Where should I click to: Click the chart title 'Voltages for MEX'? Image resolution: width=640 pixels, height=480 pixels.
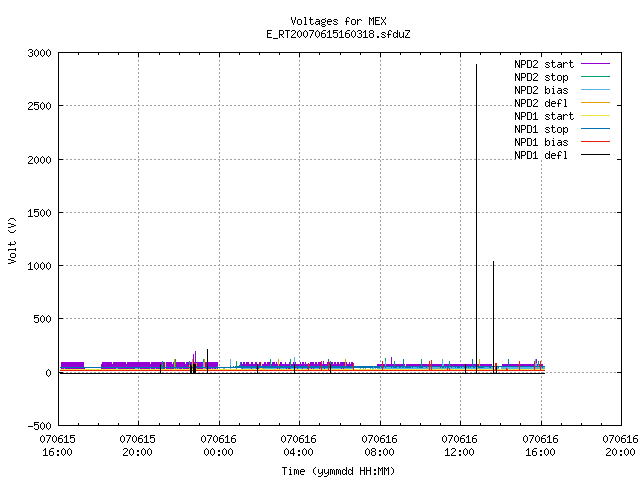(x=338, y=21)
